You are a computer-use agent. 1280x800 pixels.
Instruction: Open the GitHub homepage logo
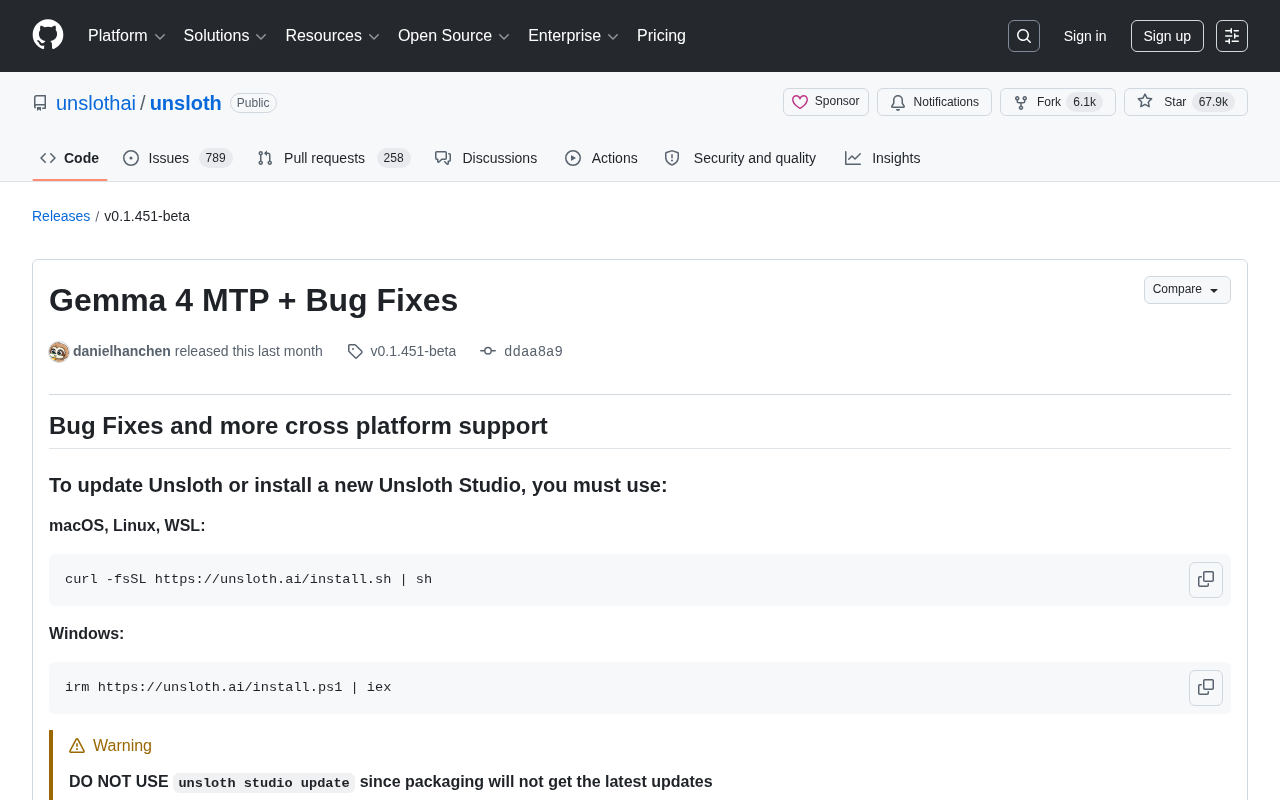[48, 35]
